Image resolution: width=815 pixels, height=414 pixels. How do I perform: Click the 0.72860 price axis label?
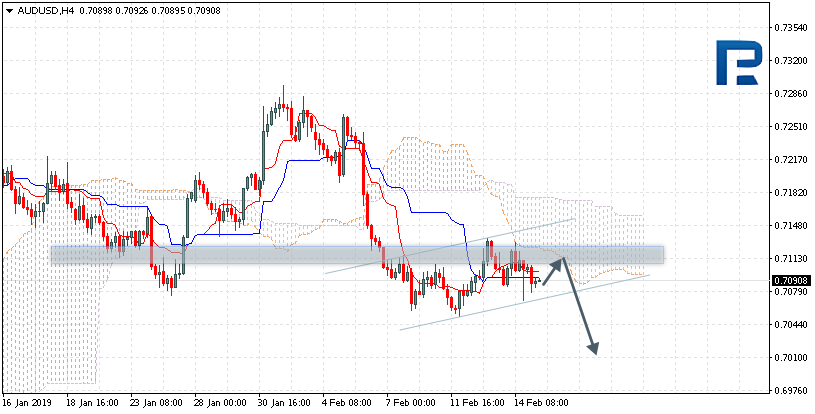pyautogui.click(x=792, y=94)
